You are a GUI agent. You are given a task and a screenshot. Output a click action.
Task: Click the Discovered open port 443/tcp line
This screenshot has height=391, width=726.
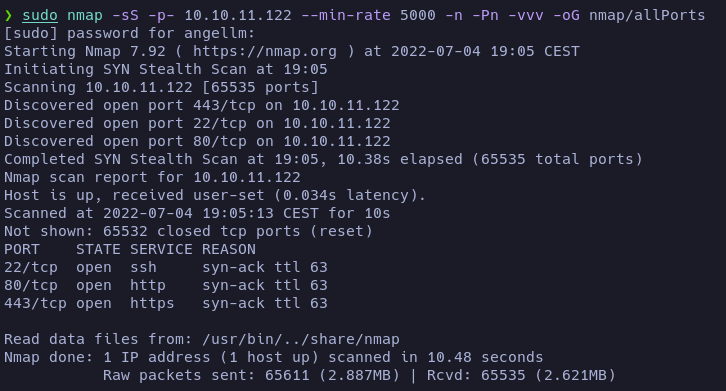[x=202, y=105]
